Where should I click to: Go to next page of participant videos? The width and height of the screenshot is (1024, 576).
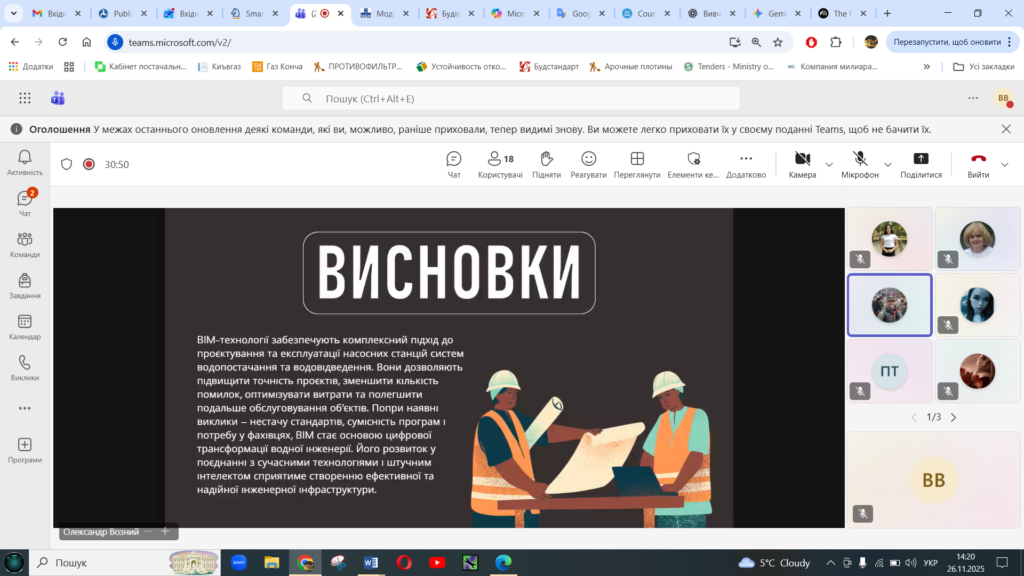[x=953, y=417]
